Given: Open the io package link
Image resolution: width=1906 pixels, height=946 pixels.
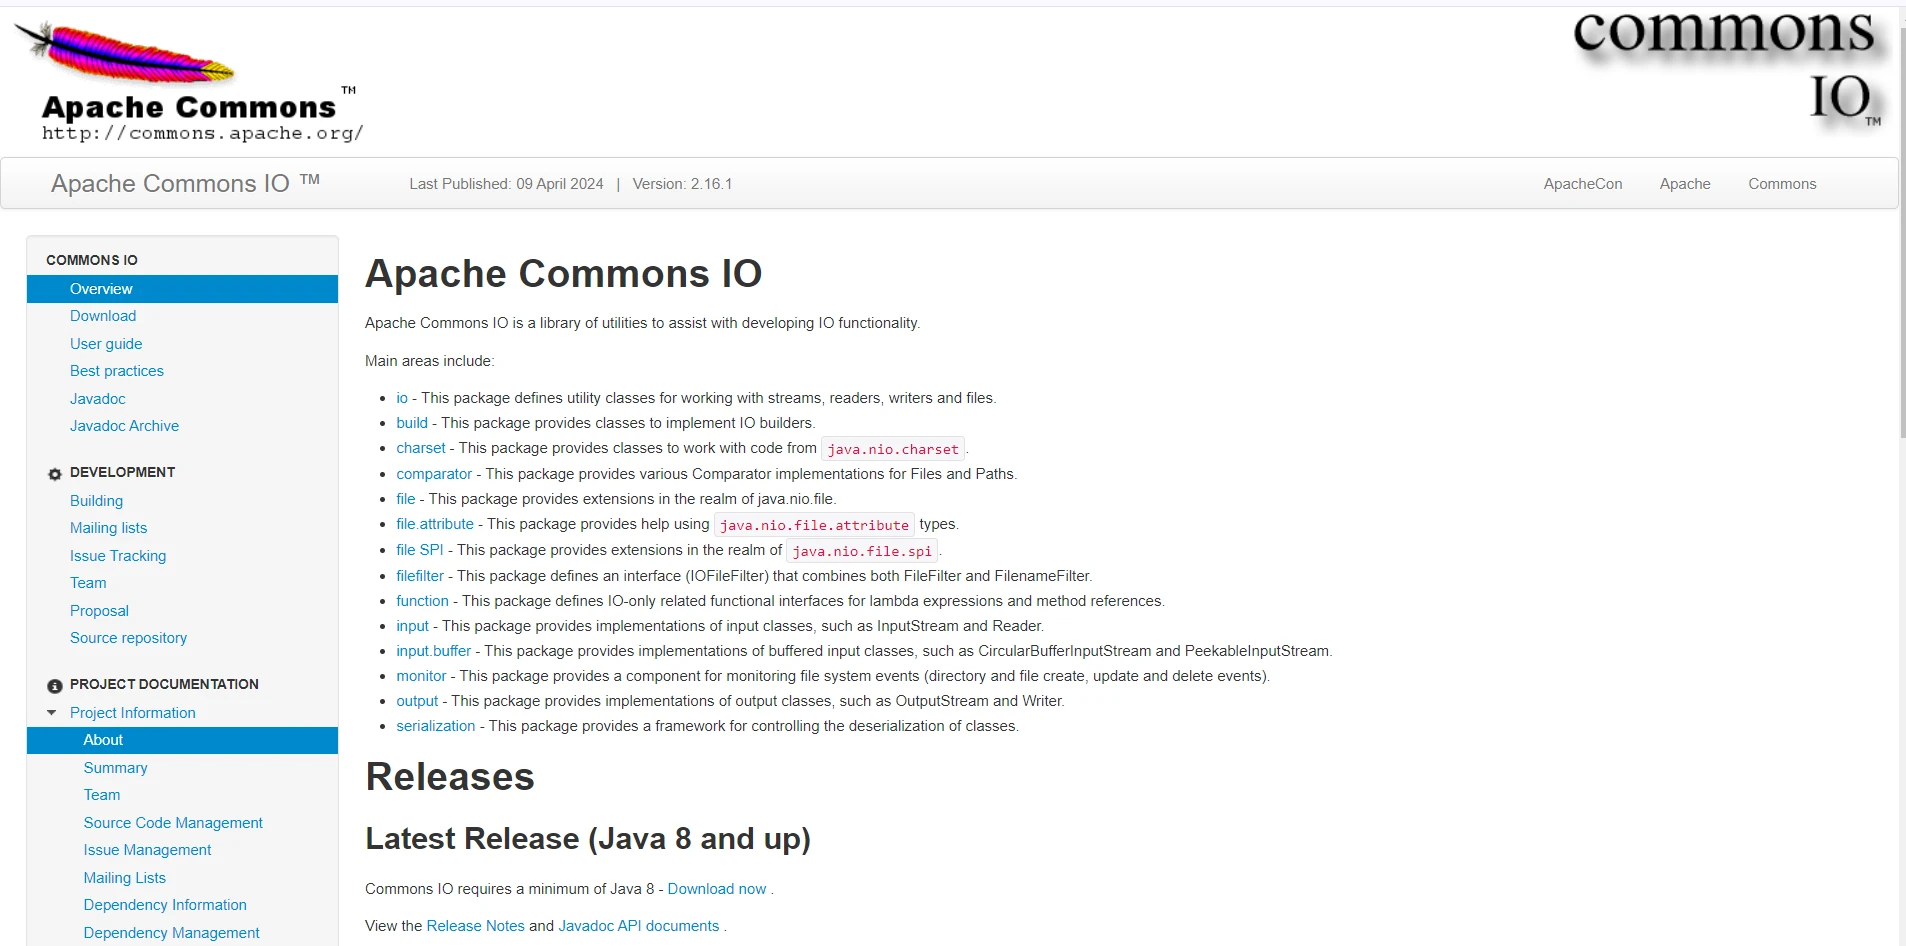Looking at the screenshot, I should point(402,398).
